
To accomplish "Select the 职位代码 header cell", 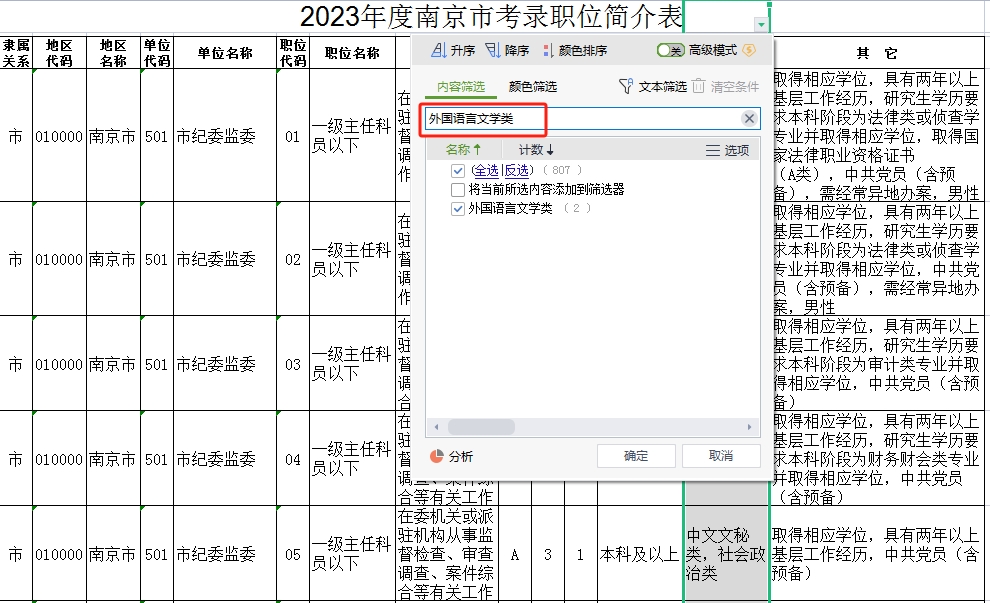I will coord(293,52).
